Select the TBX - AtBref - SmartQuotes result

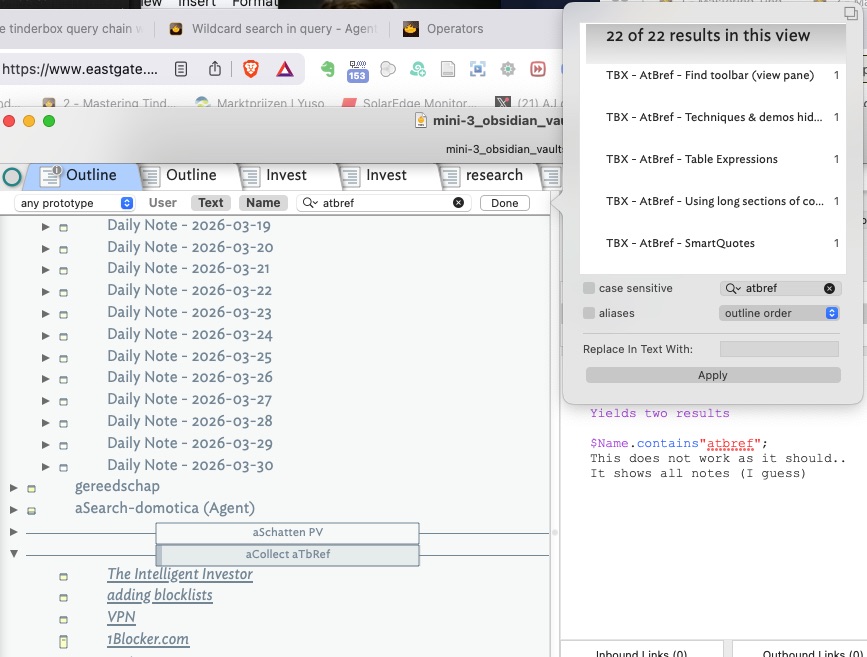point(680,243)
